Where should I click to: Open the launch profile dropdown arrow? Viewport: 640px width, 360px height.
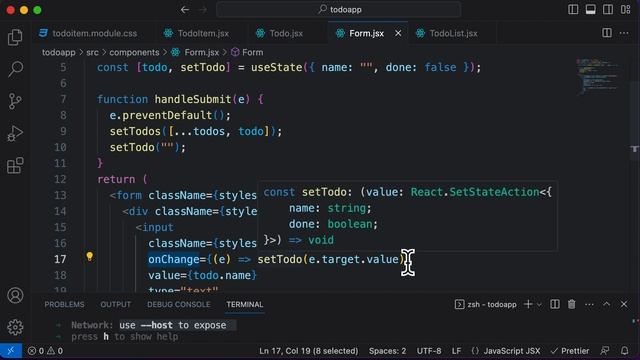(539, 304)
